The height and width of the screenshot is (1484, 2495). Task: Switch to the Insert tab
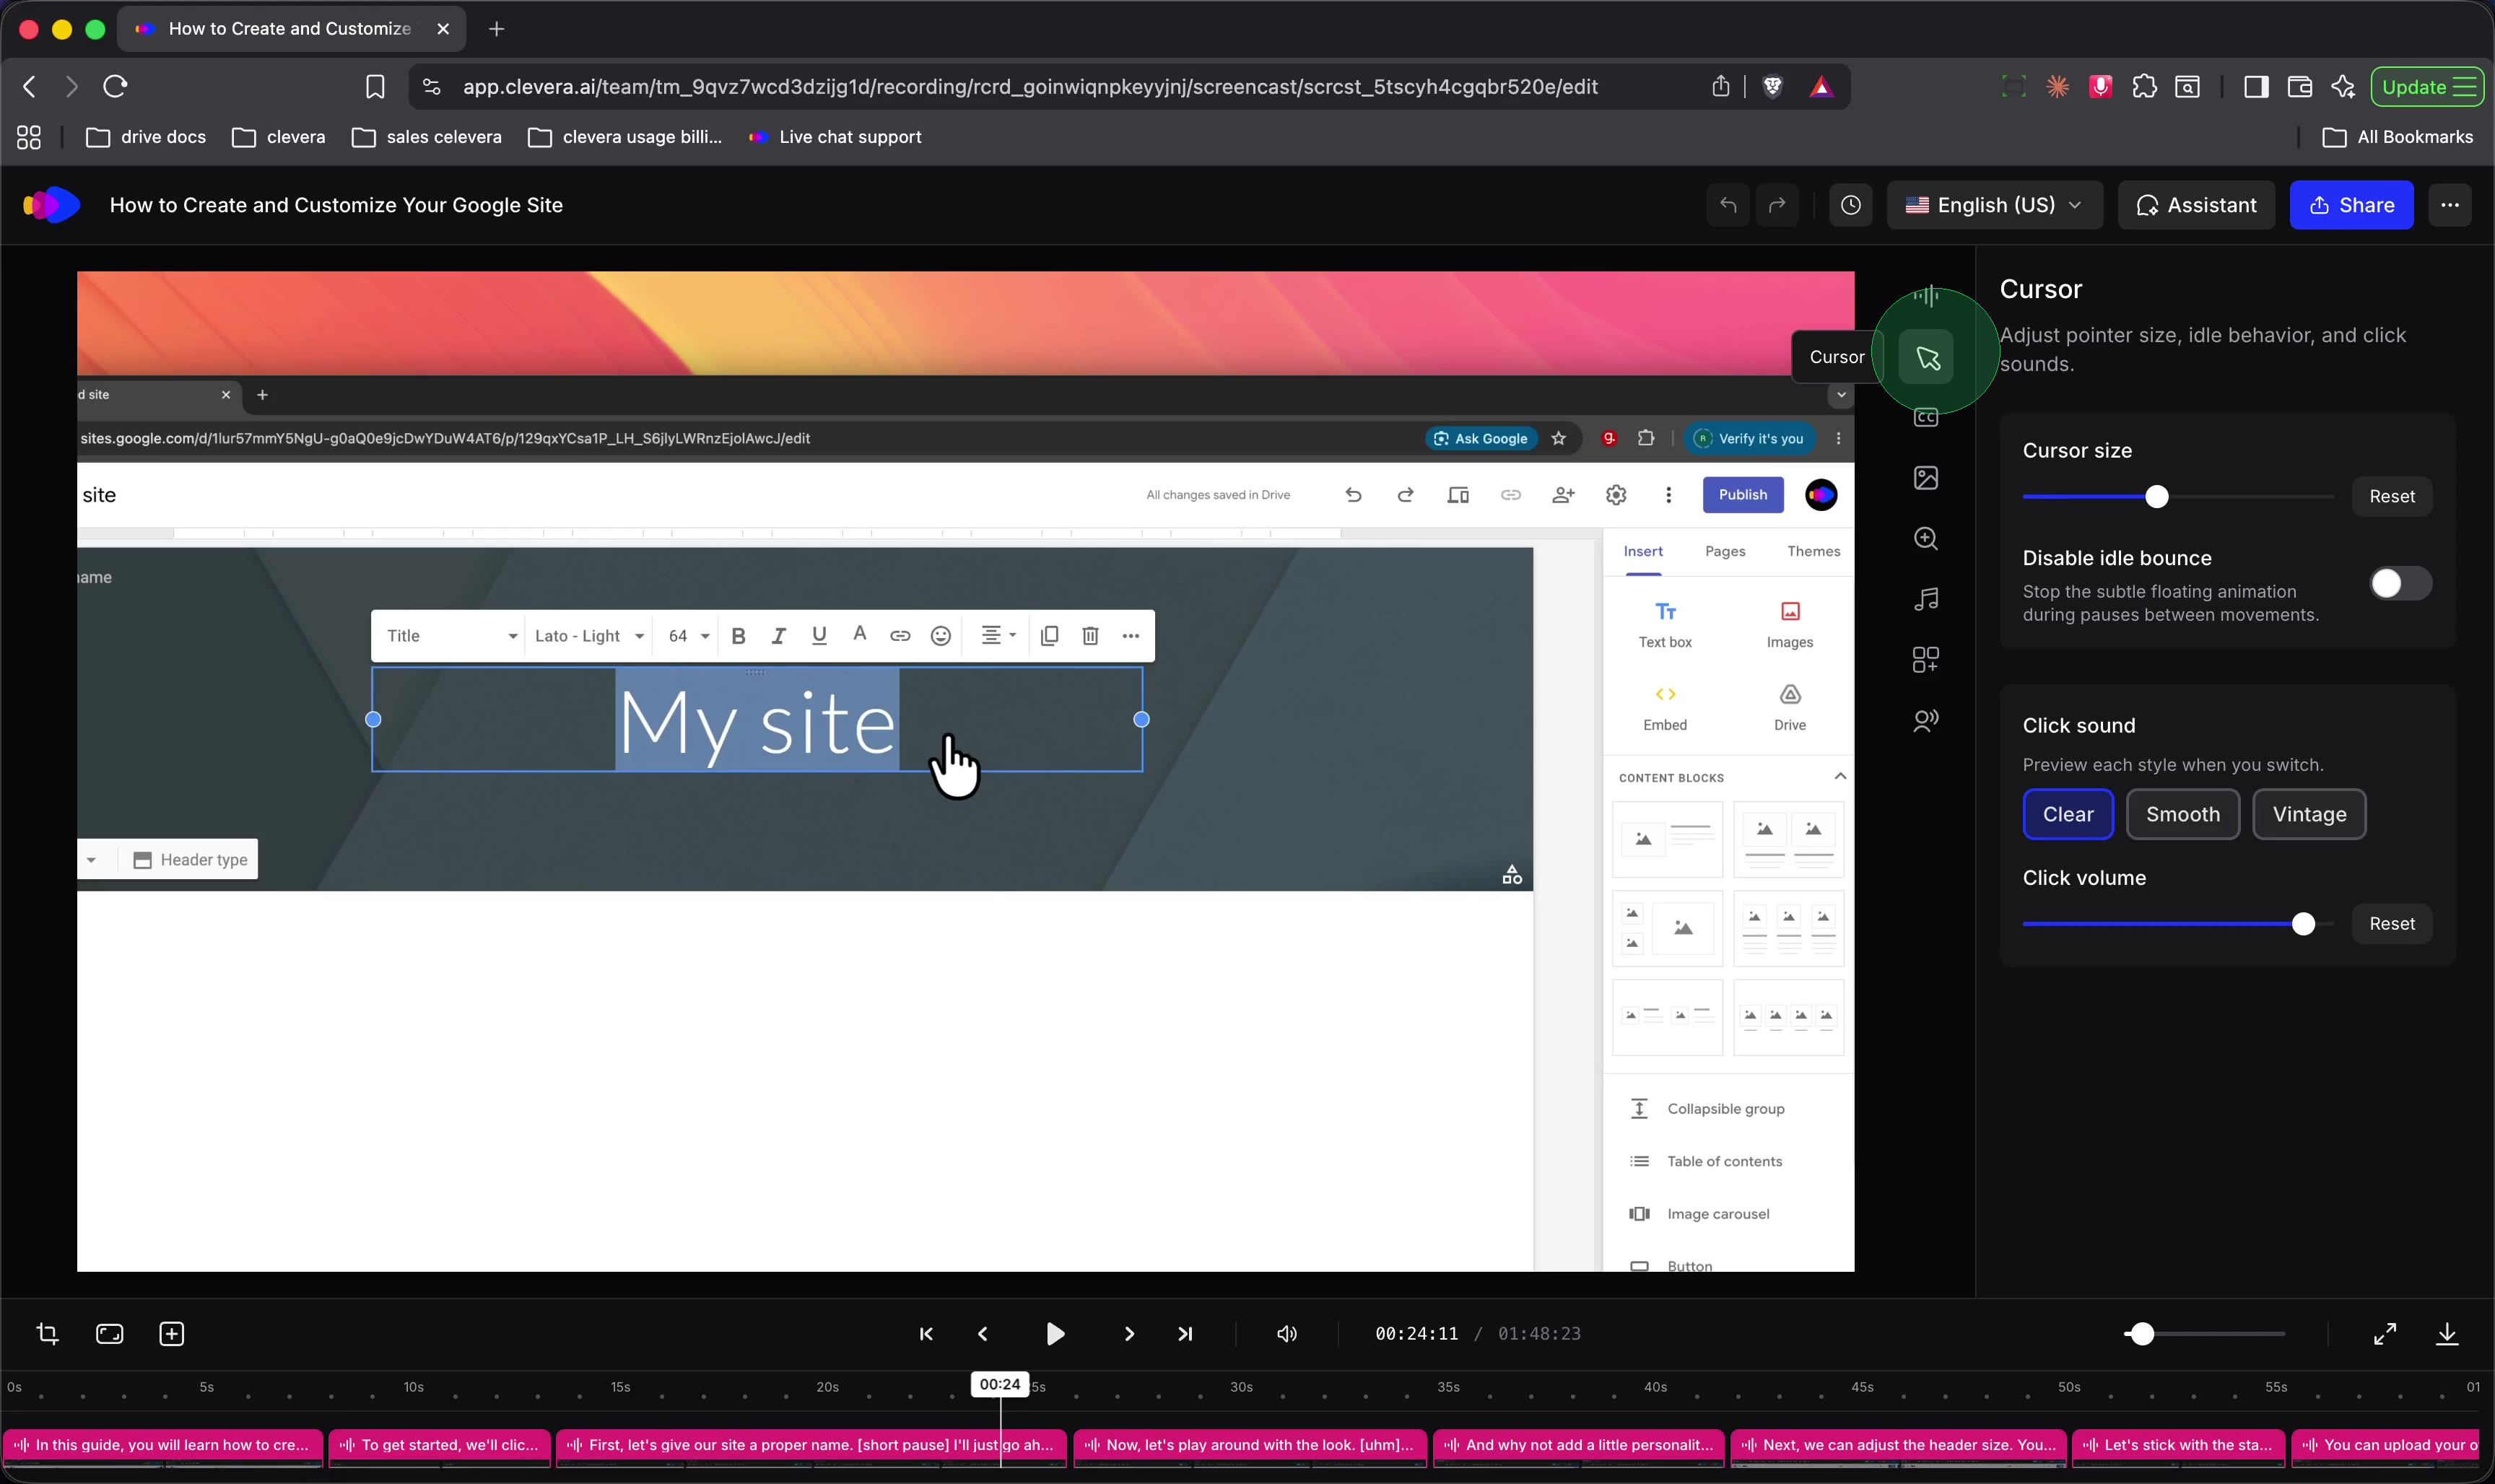pos(1643,551)
